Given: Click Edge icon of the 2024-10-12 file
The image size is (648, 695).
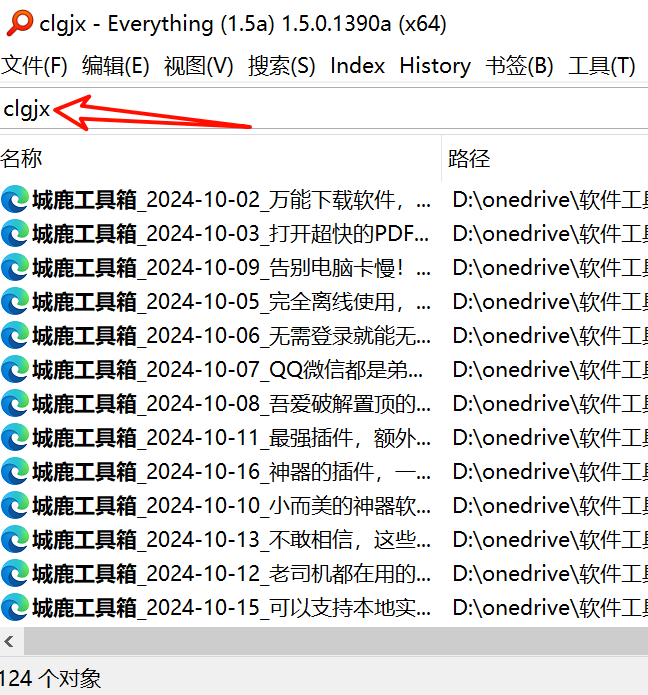Looking at the screenshot, I should pyautogui.click(x=16, y=574).
